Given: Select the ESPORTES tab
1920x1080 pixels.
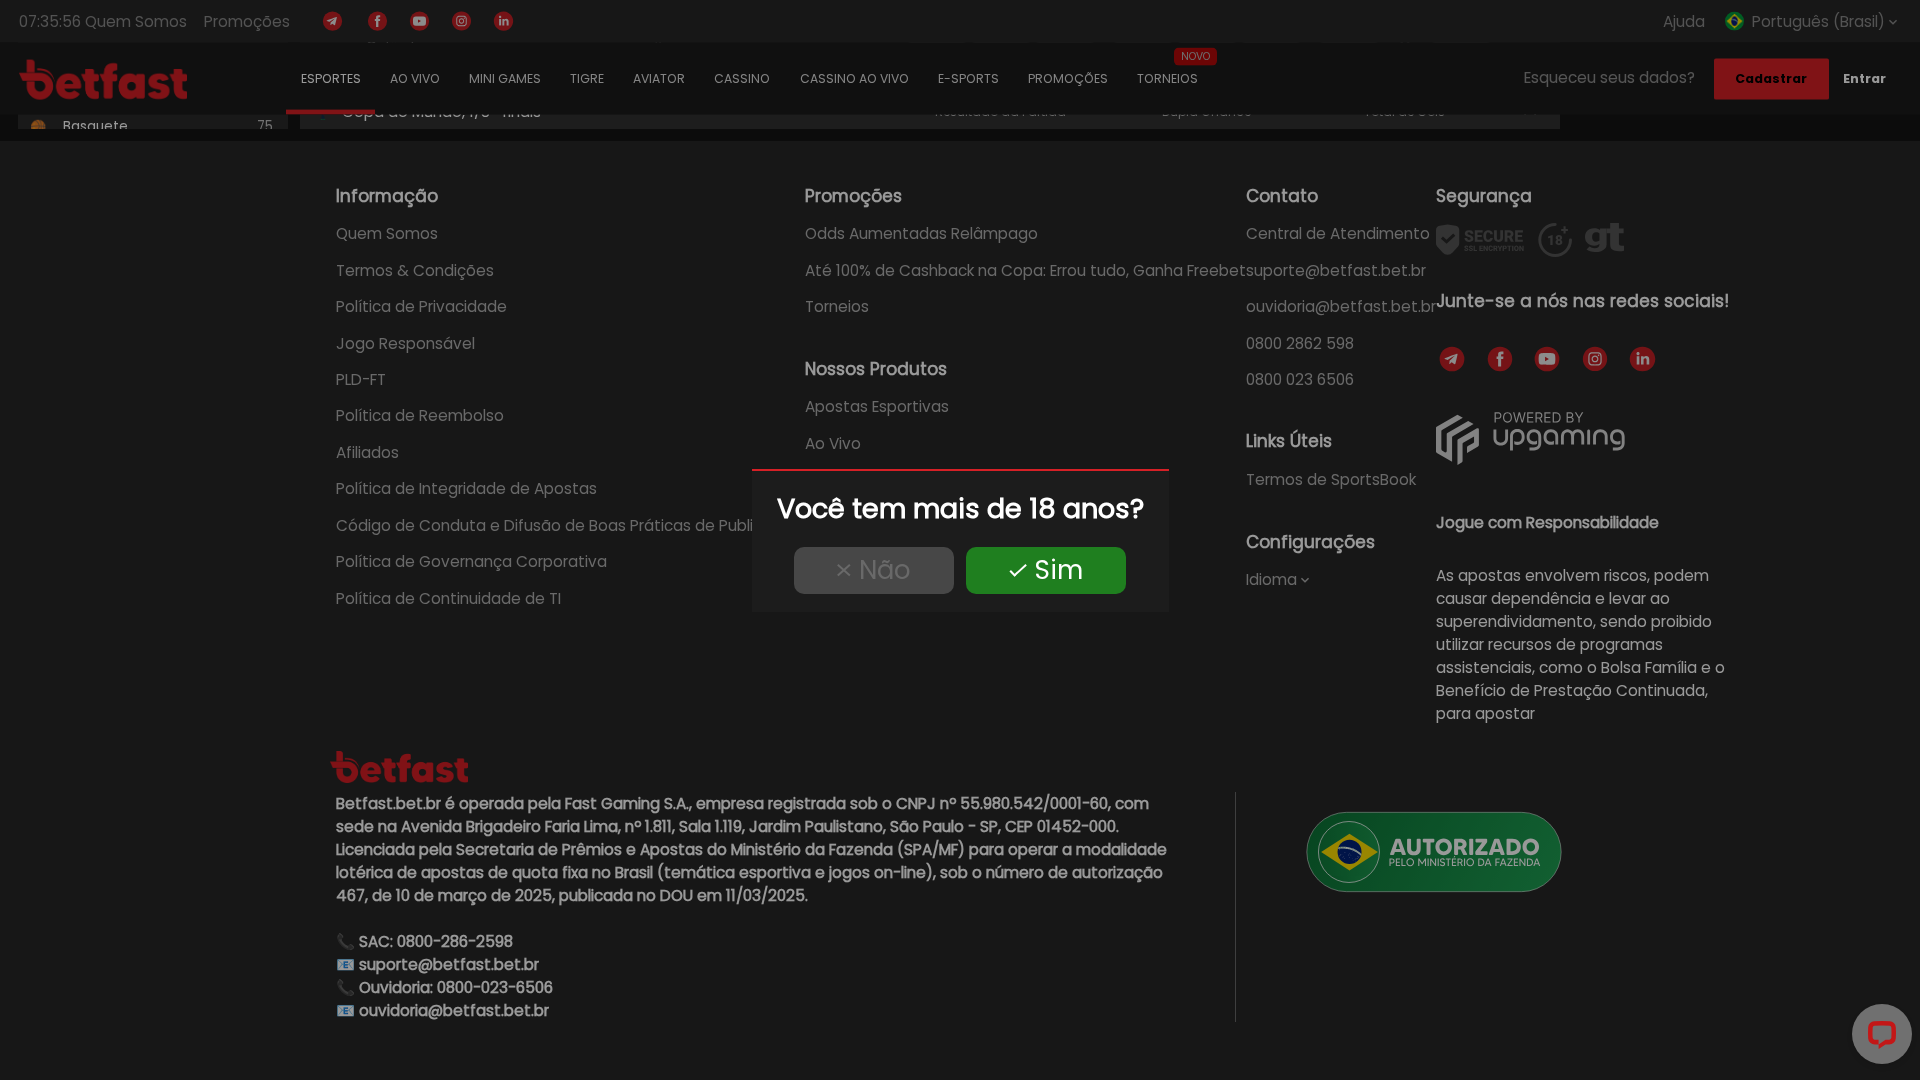Looking at the screenshot, I should 330,79.
